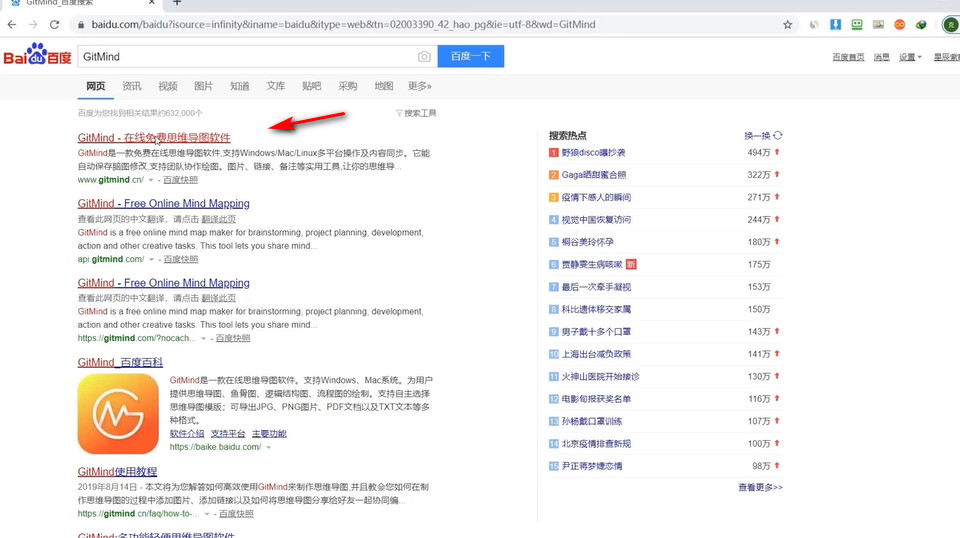The width and height of the screenshot is (960, 538).
Task: Open the 主要功能 sublink
Action: (269, 433)
